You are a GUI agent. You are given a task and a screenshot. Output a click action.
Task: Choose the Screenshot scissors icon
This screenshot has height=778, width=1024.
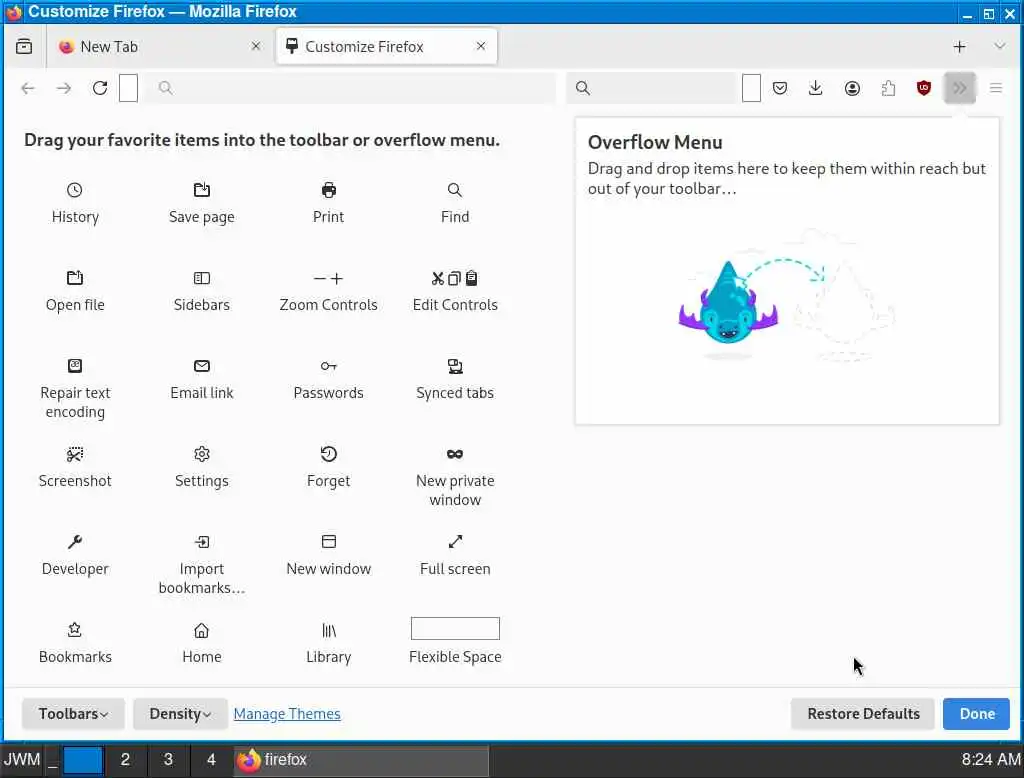(x=75, y=454)
